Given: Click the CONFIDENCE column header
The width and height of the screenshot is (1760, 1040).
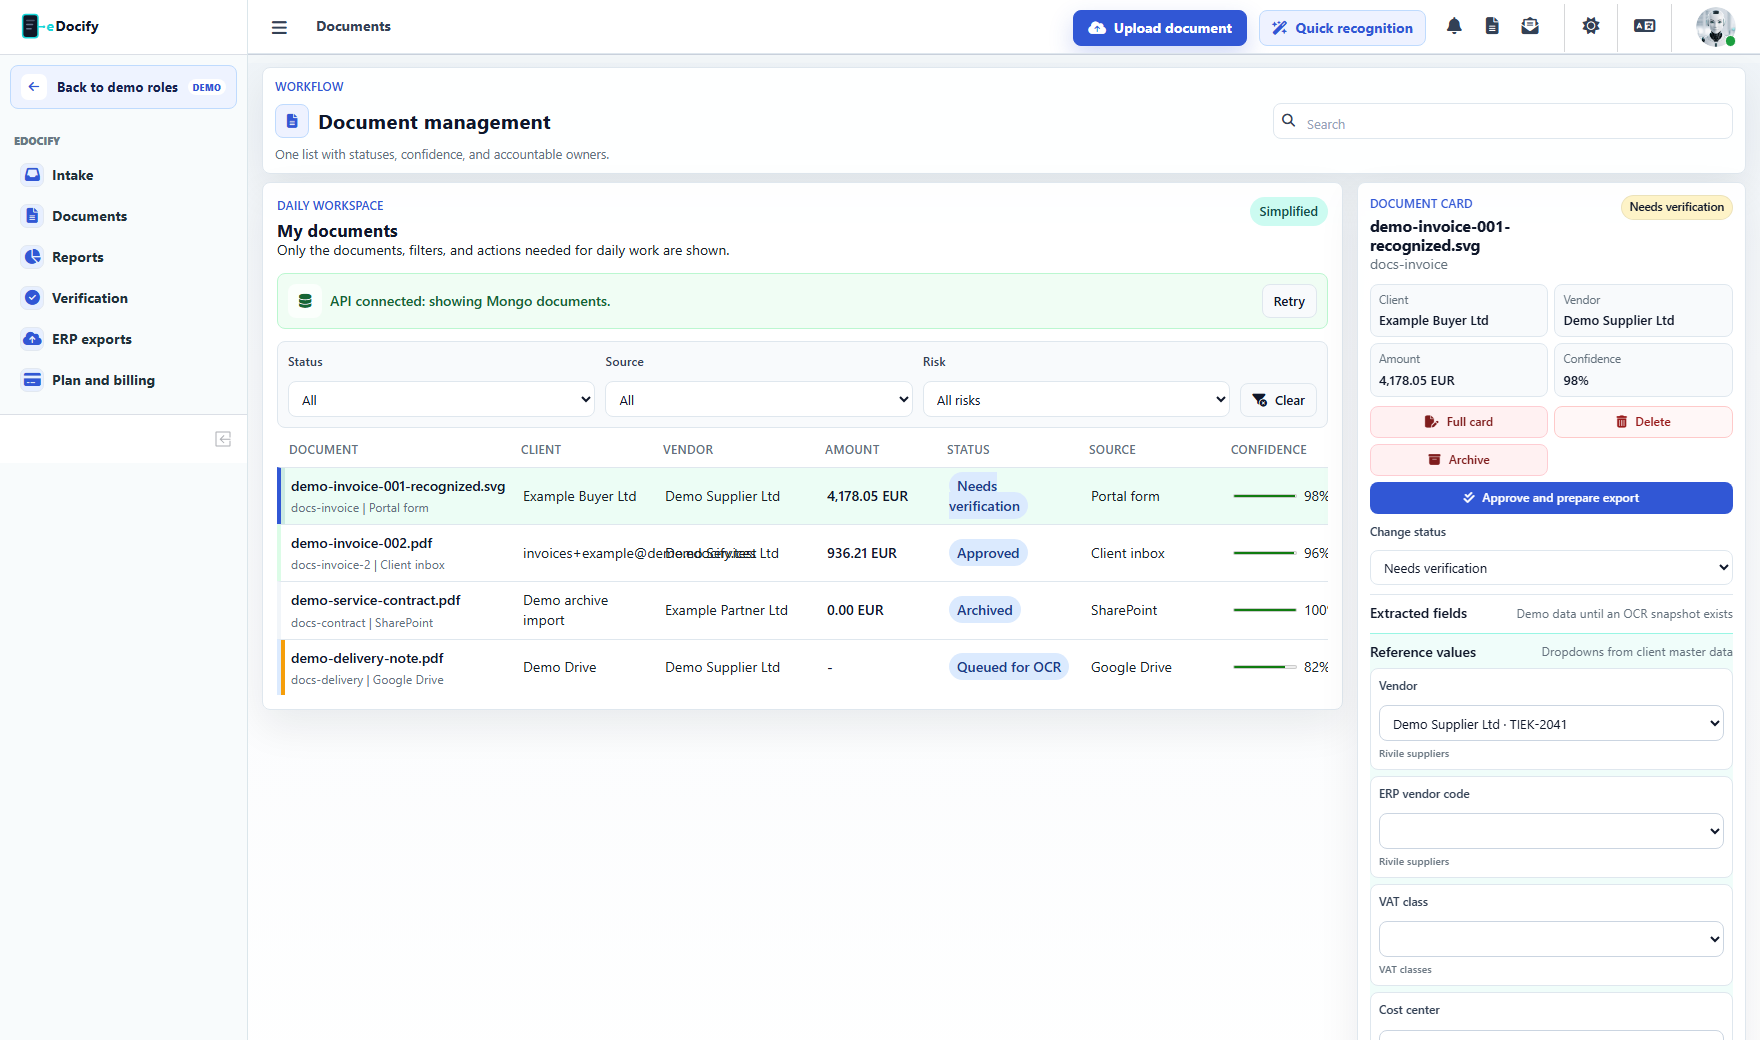Looking at the screenshot, I should tap(1269, 450).
